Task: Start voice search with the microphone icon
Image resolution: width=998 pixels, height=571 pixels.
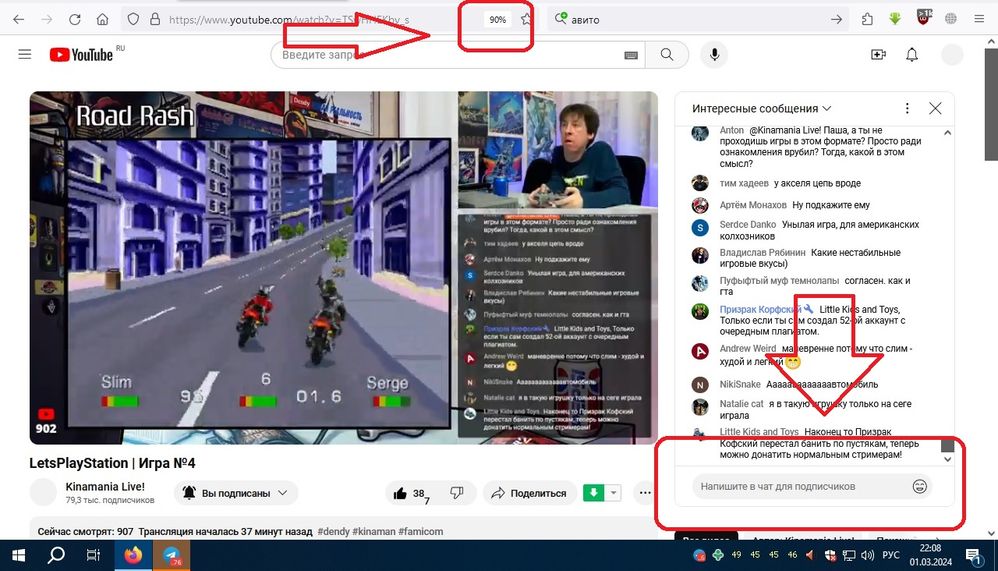Action: (x=714, y=55)
